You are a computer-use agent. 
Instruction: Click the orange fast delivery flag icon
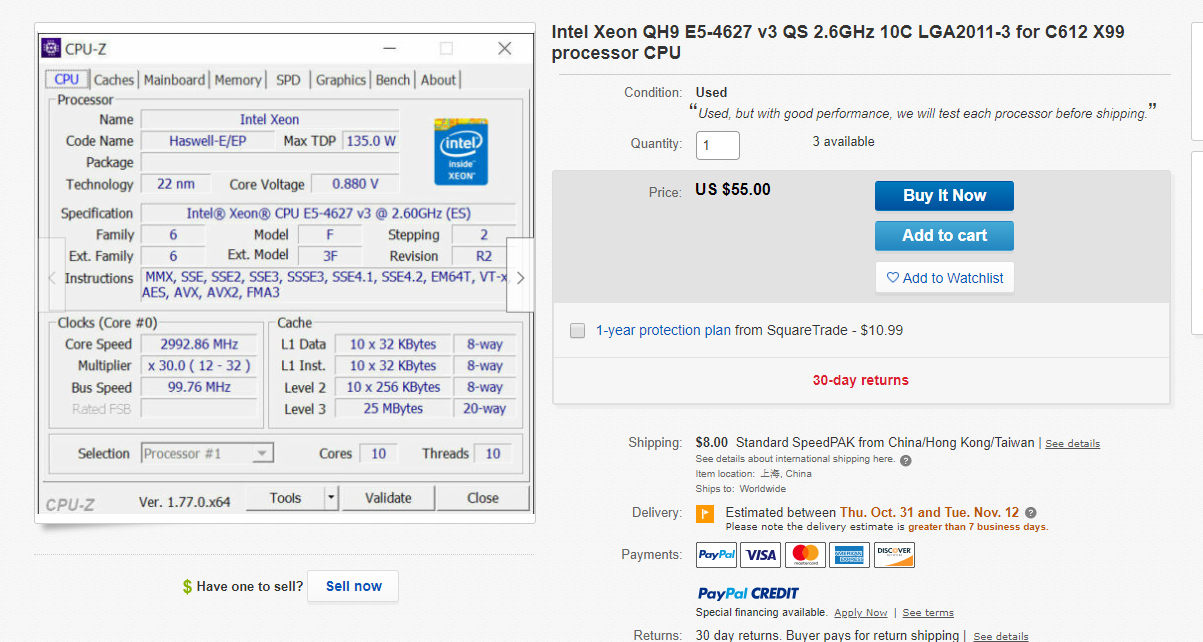point(705,514)
